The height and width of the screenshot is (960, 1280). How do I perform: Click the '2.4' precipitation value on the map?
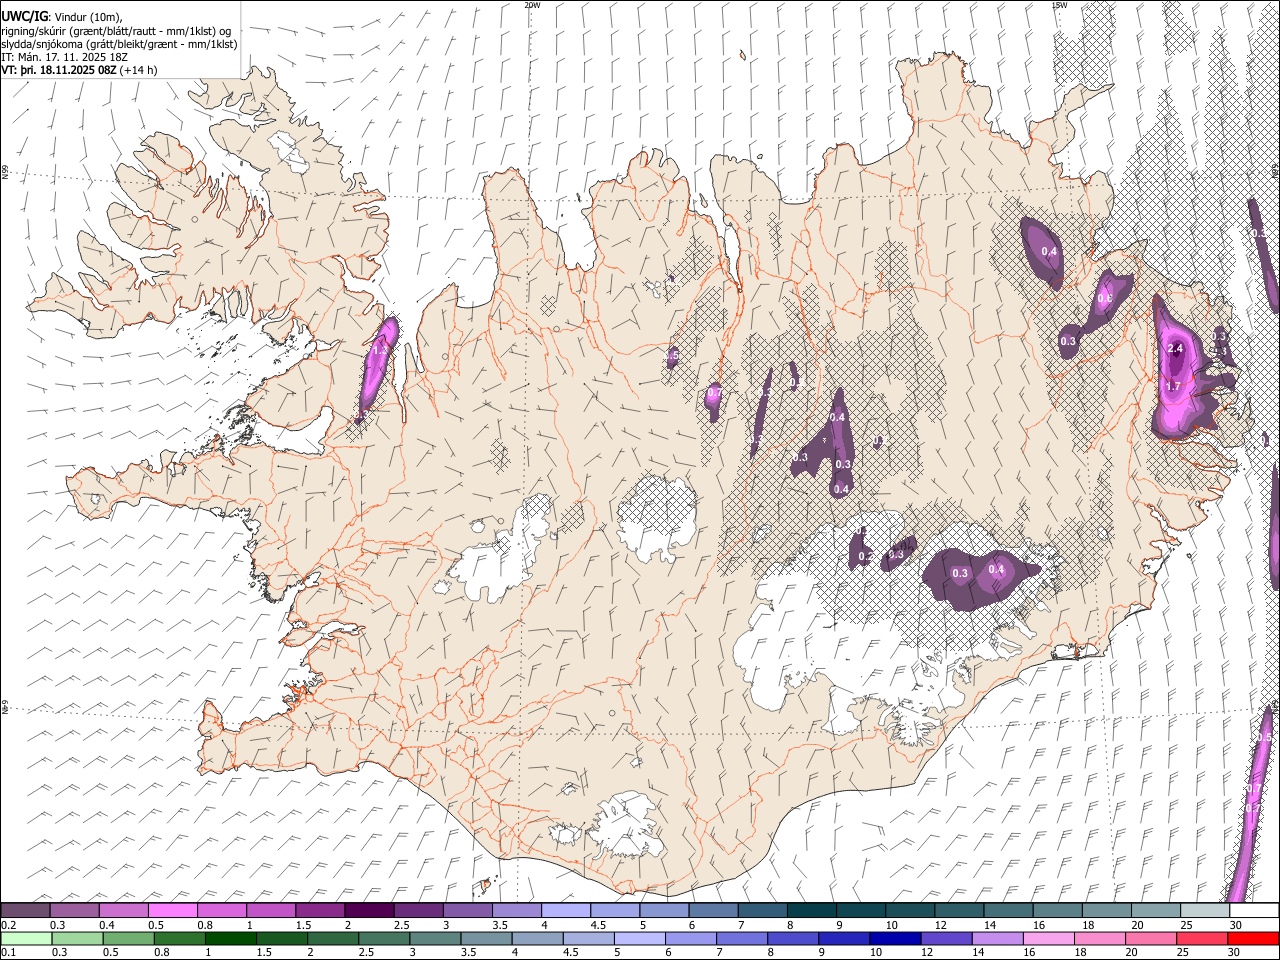click(x=1175, y=349)
